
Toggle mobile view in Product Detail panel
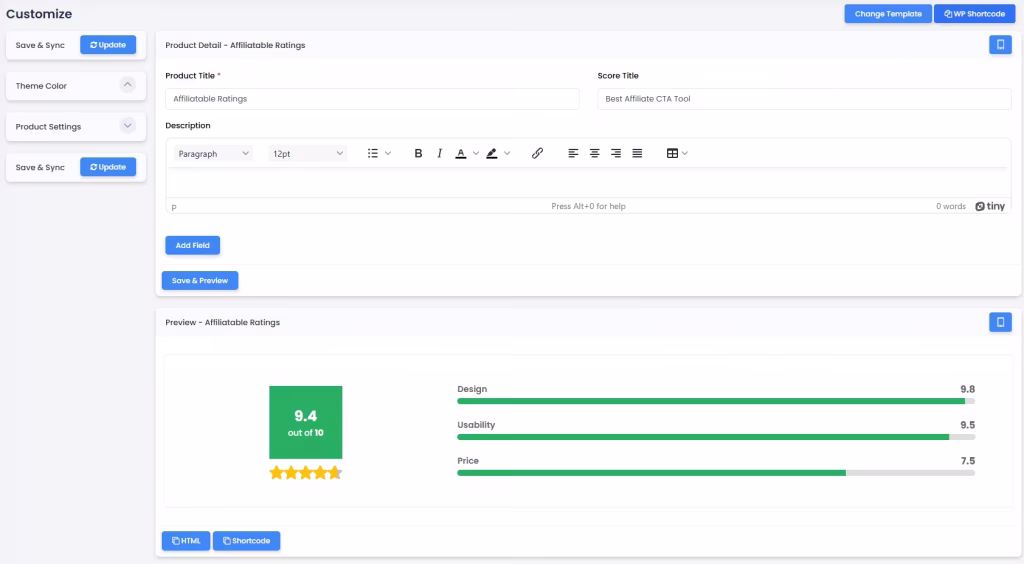(1000, 45)
